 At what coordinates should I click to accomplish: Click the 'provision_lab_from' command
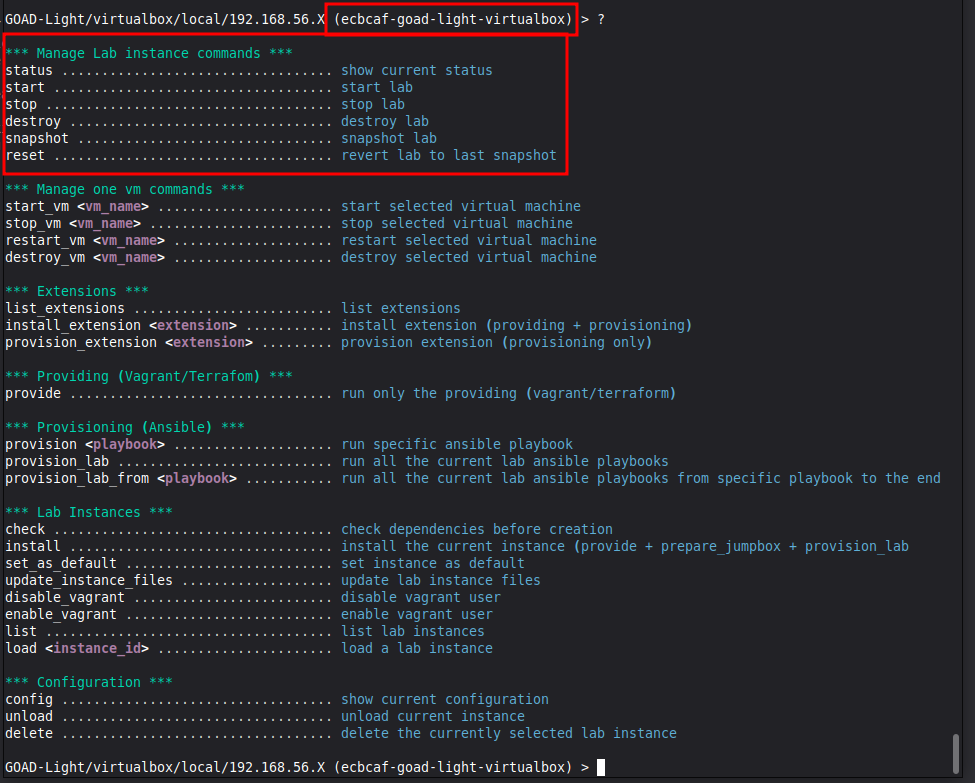(77, 479)
